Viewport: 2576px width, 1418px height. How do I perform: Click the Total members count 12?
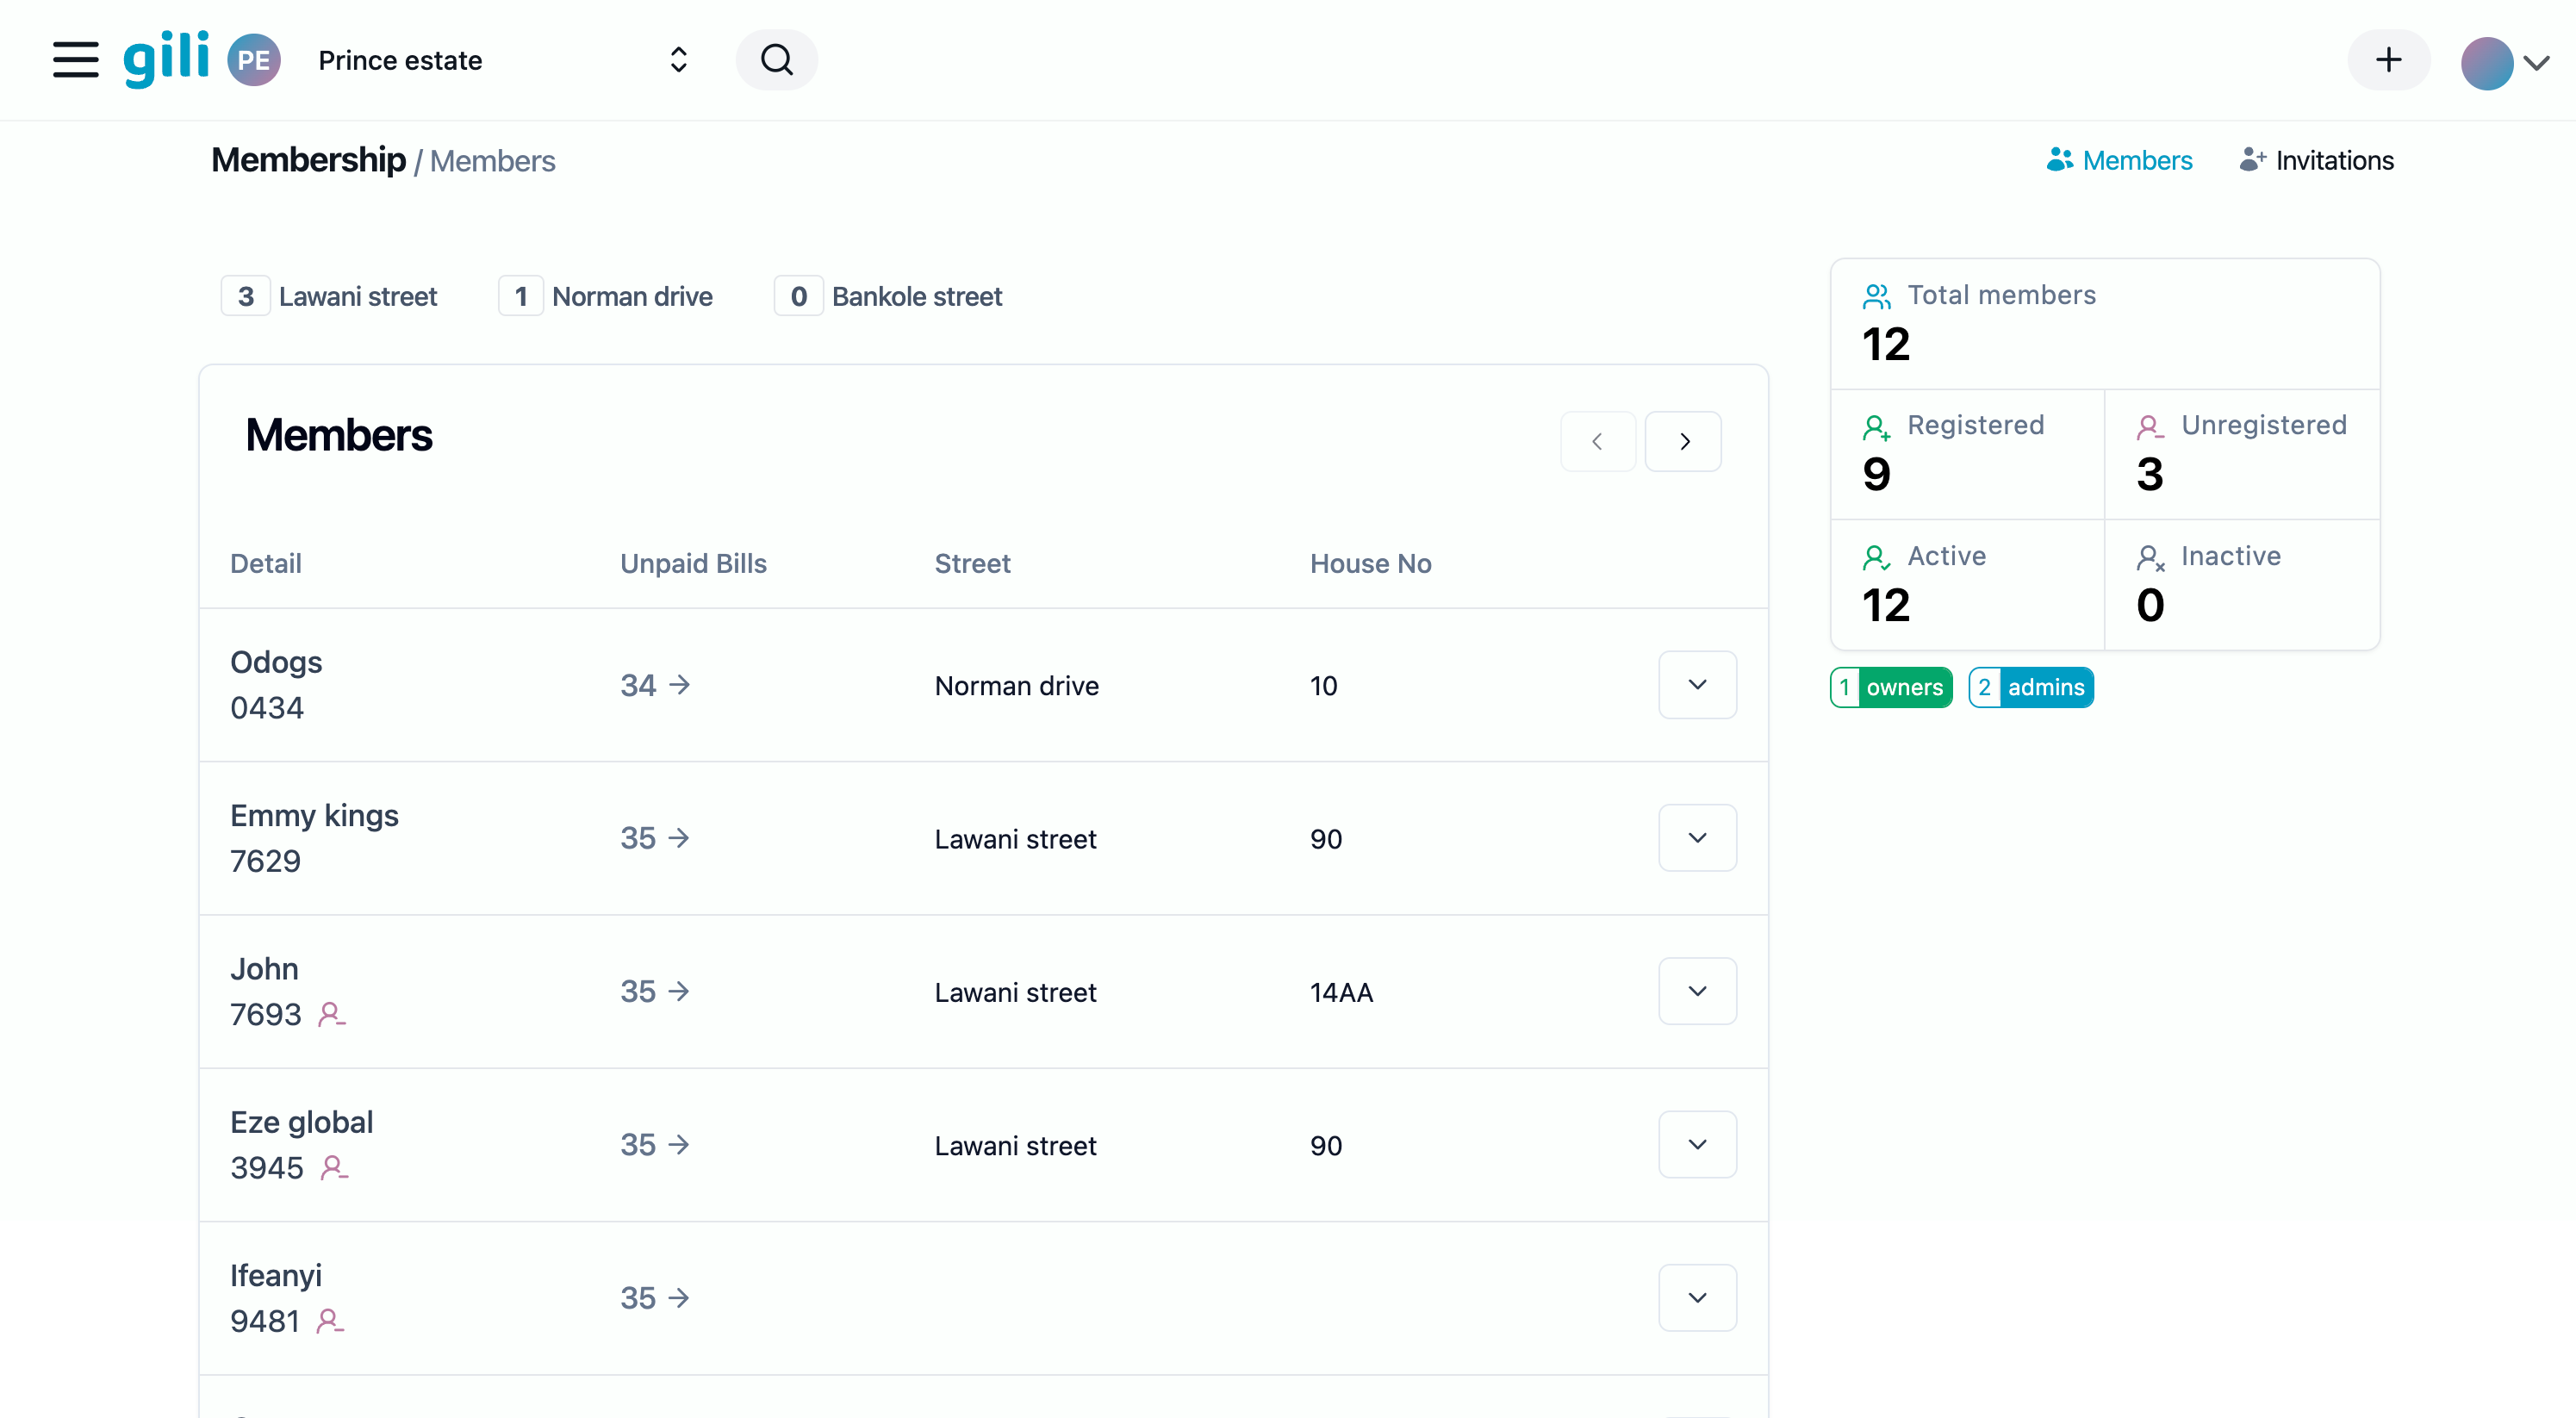[x=1886, y=344]
